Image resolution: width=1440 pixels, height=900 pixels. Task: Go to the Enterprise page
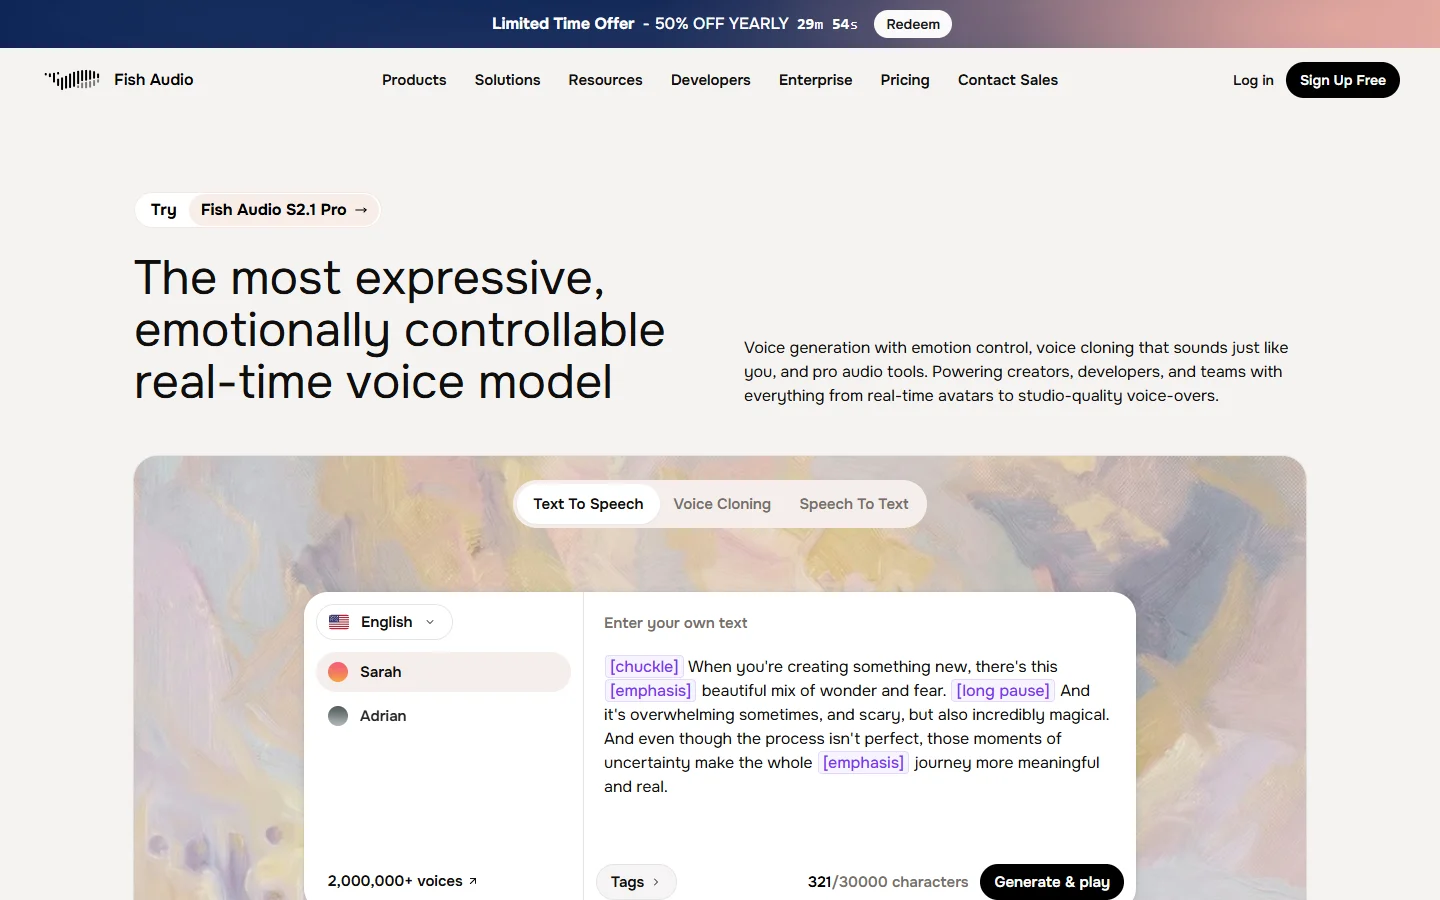(815, 80)
